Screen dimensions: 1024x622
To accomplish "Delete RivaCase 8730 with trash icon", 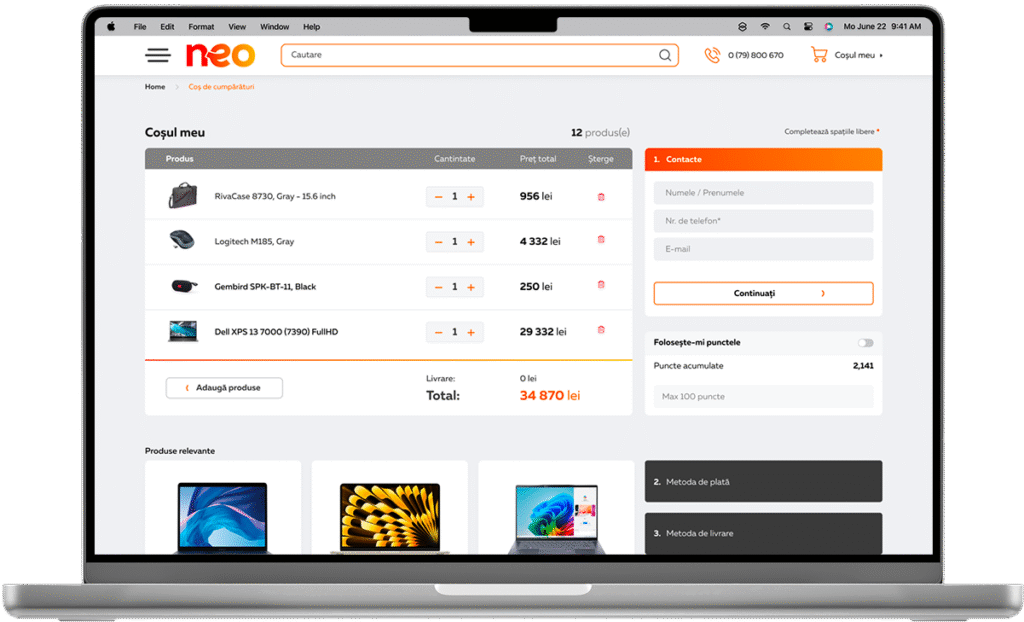I will tap(601, 197).
